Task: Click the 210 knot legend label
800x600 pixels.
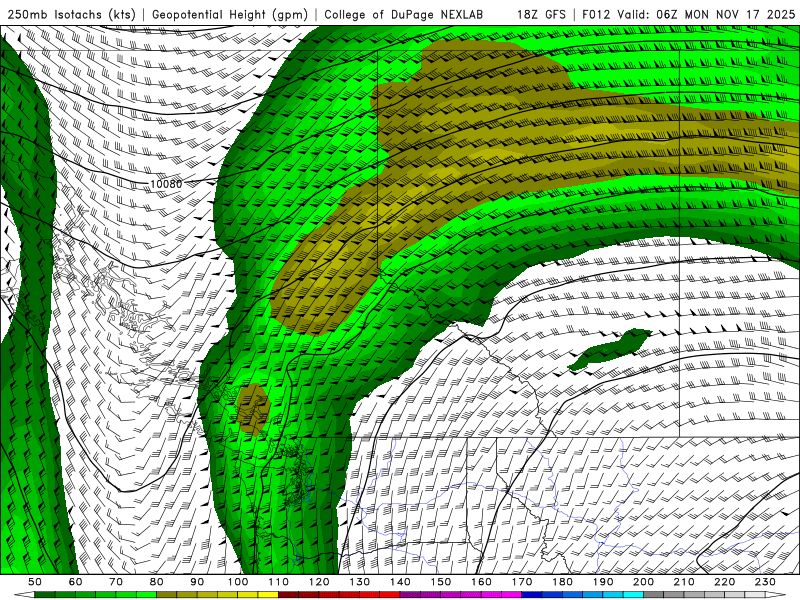Action: click(x=685, y=582)
